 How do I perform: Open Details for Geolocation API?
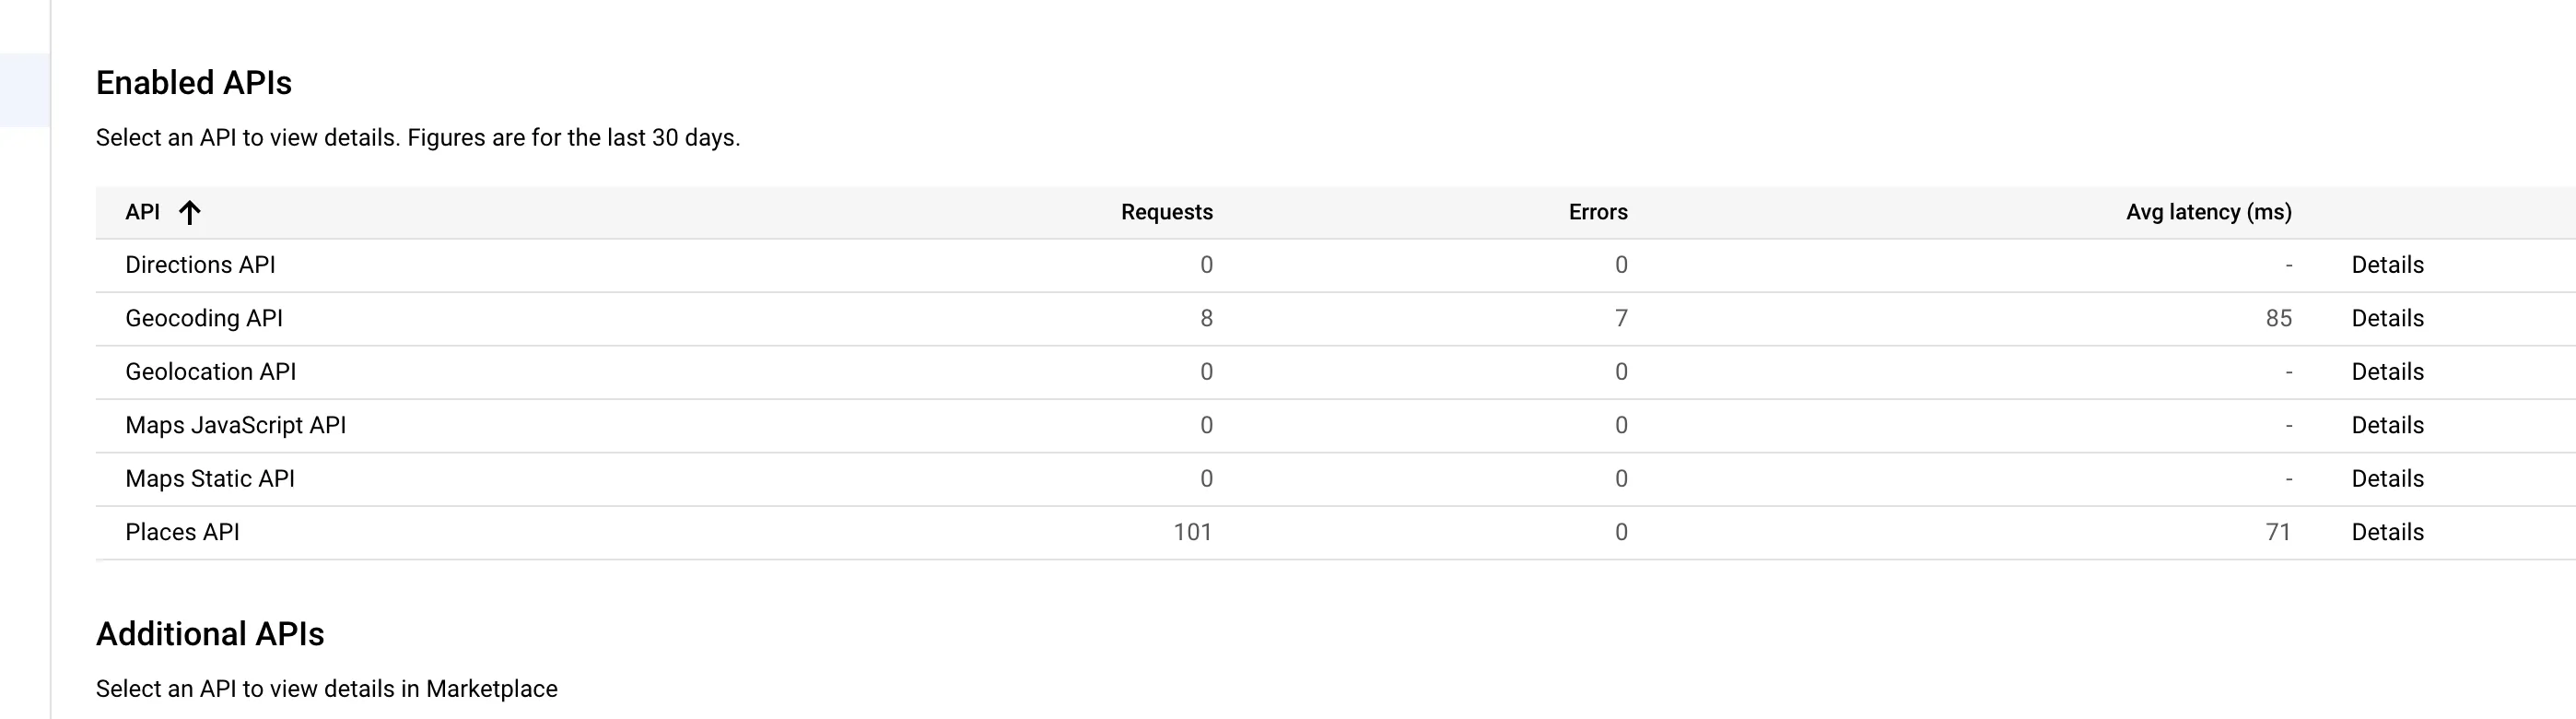[2387, 372]
